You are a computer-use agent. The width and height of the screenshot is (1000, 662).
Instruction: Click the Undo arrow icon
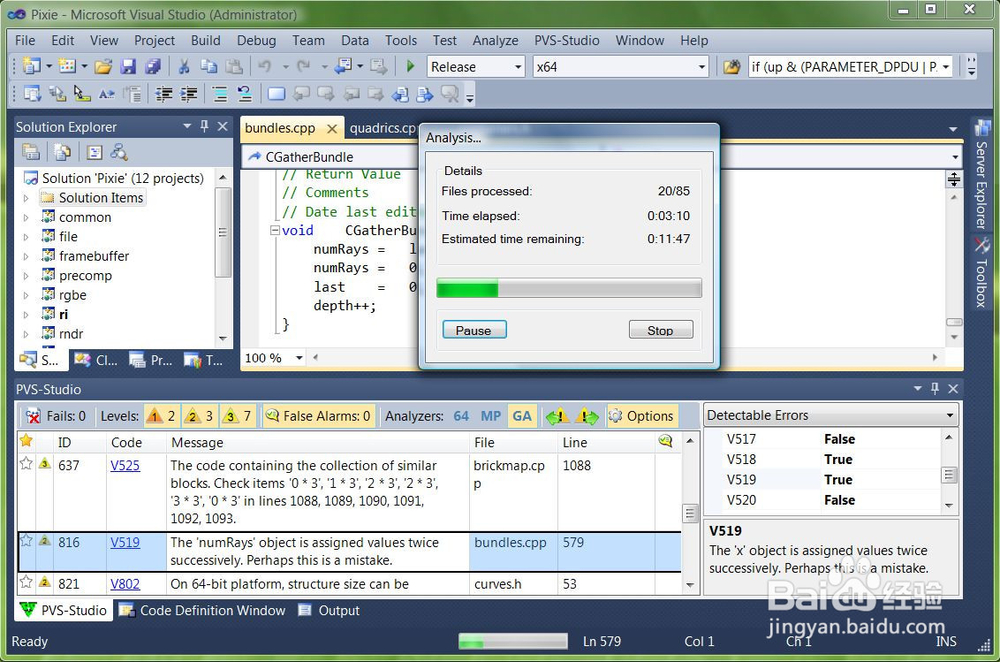(x=265, y=66)
